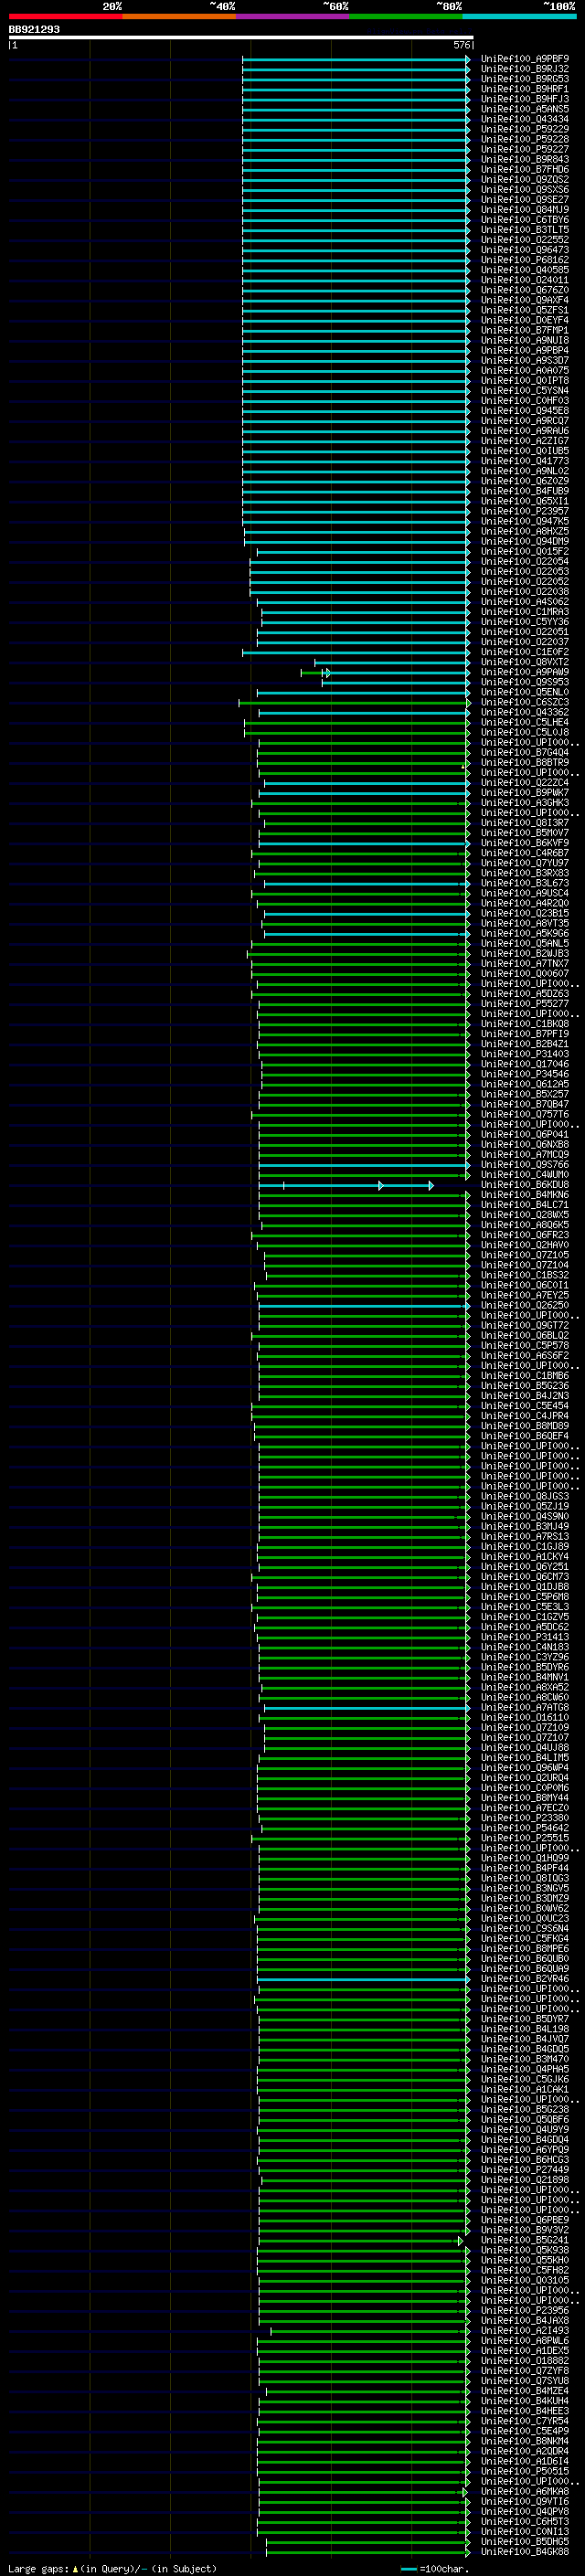Click the =100char. scale legend
This screenshot has width=585, height=2576.
(436, 2568)
